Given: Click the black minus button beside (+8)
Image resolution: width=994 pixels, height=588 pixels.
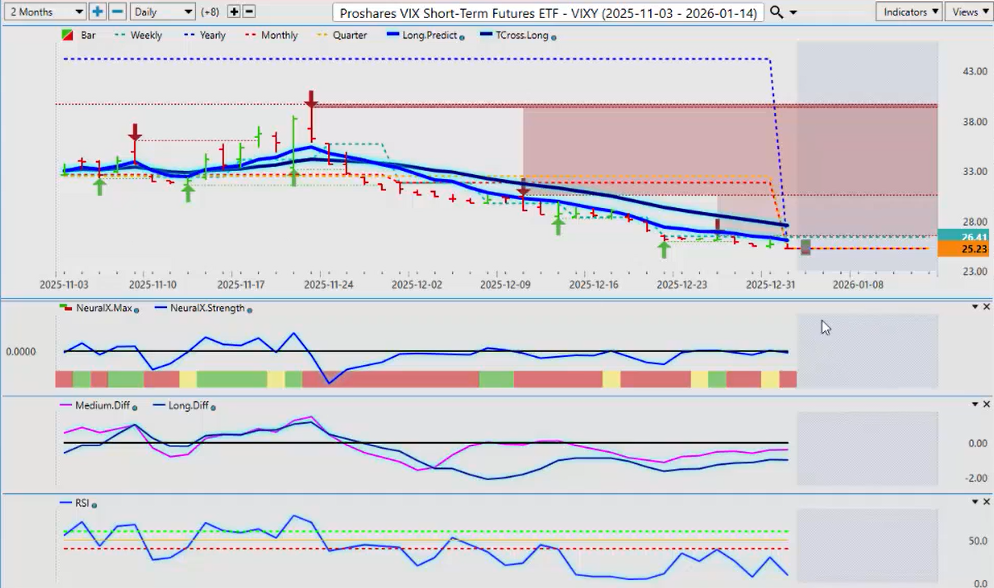Looking at the screenshot, I should [249, 12].
